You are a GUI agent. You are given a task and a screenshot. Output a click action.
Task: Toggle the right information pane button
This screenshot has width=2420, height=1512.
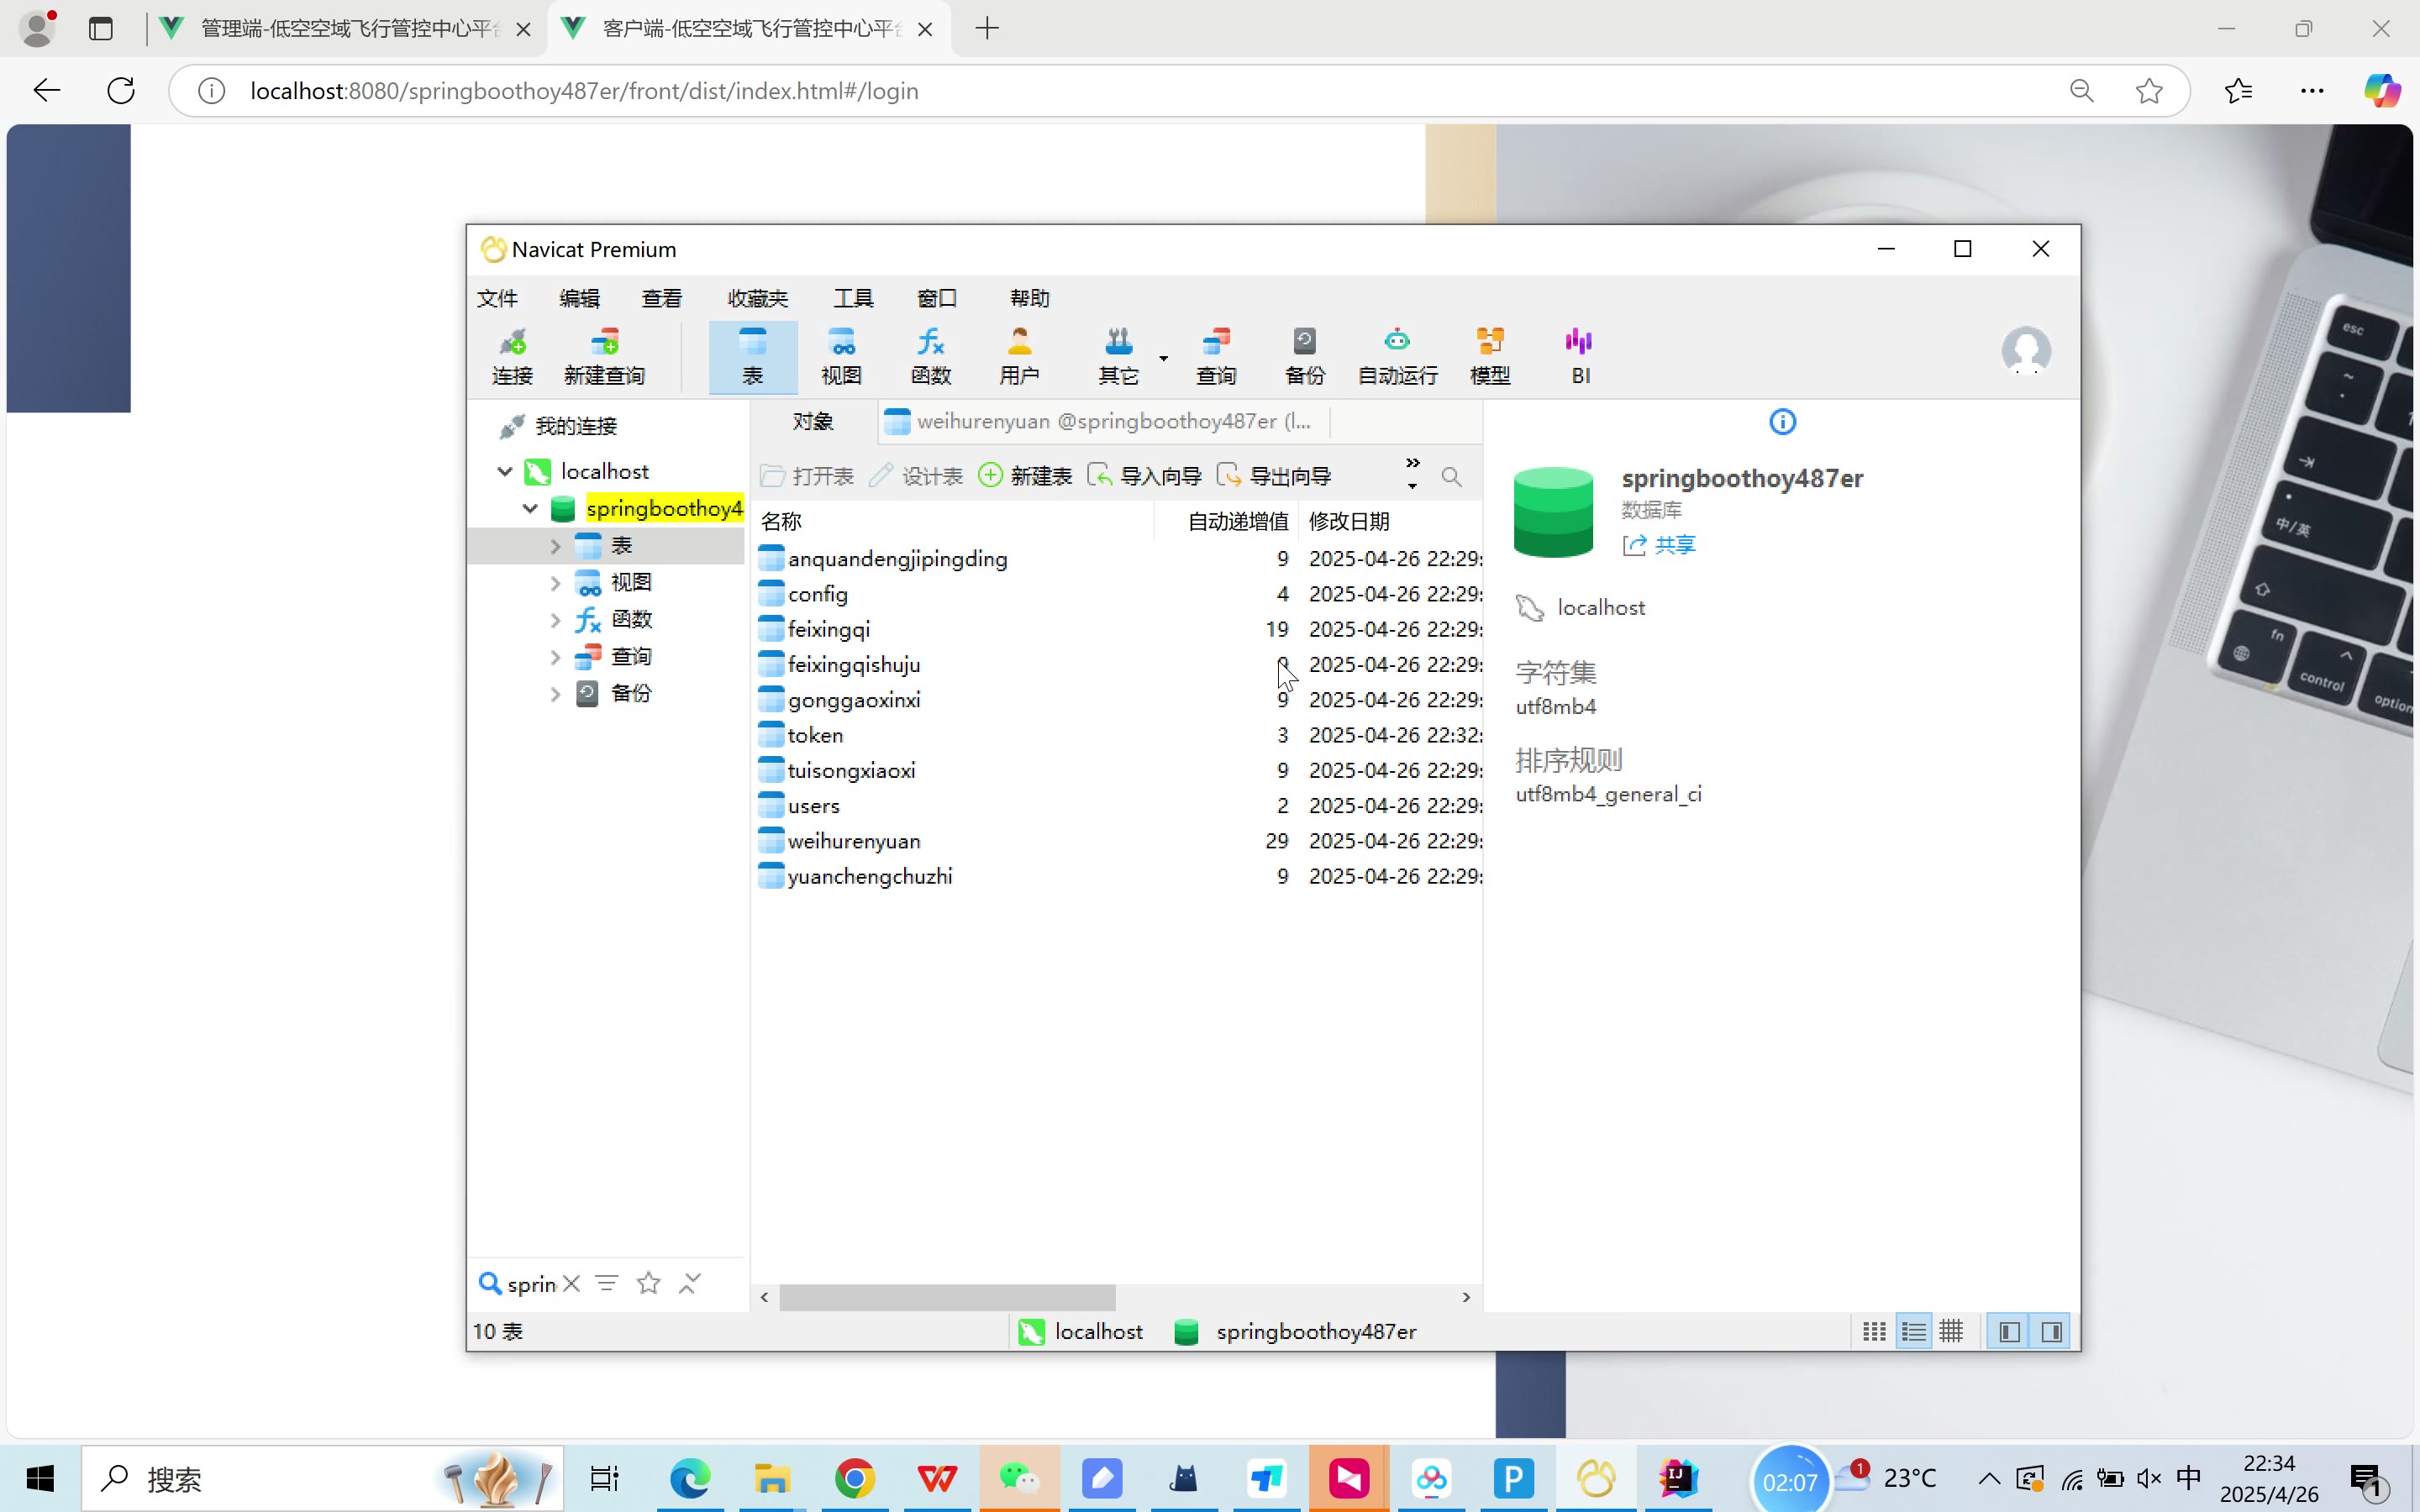[x=2051, y=1331]
